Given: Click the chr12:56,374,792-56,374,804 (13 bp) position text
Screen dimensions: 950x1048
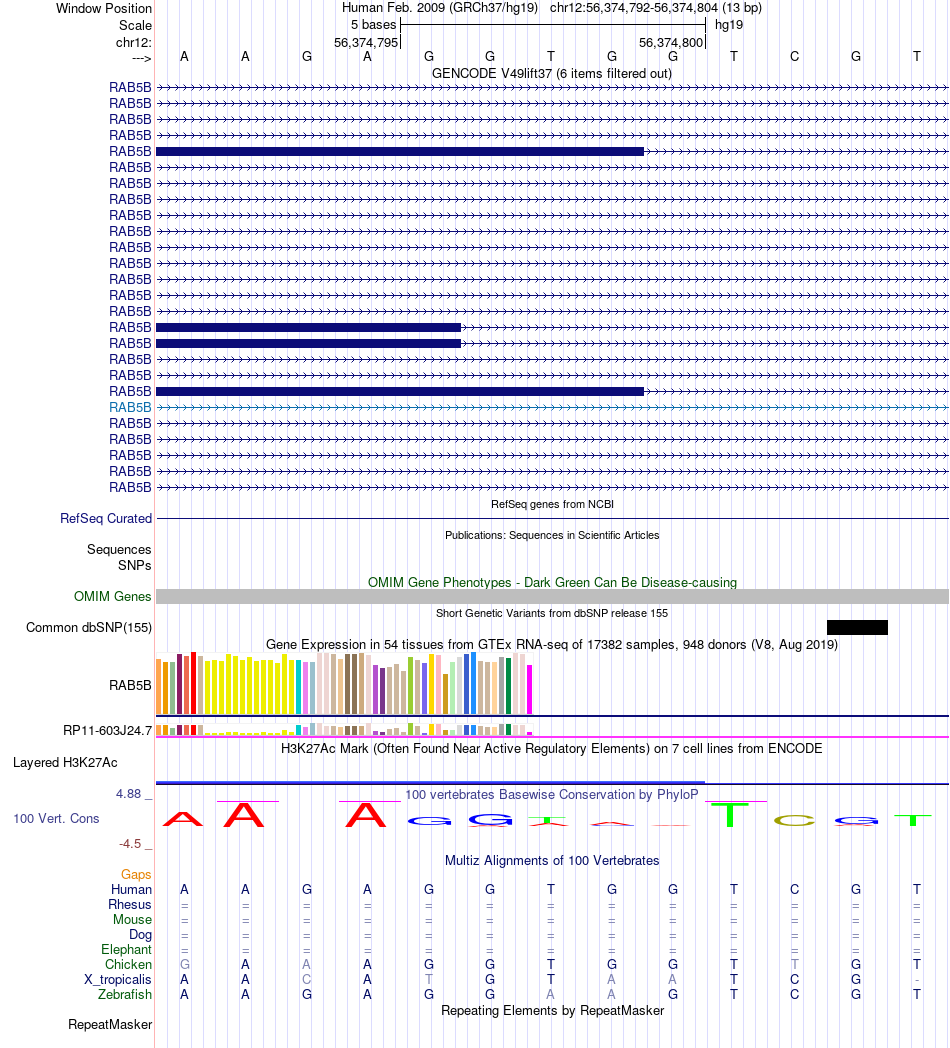Looking at the screenshot, I should pos(656,8).
